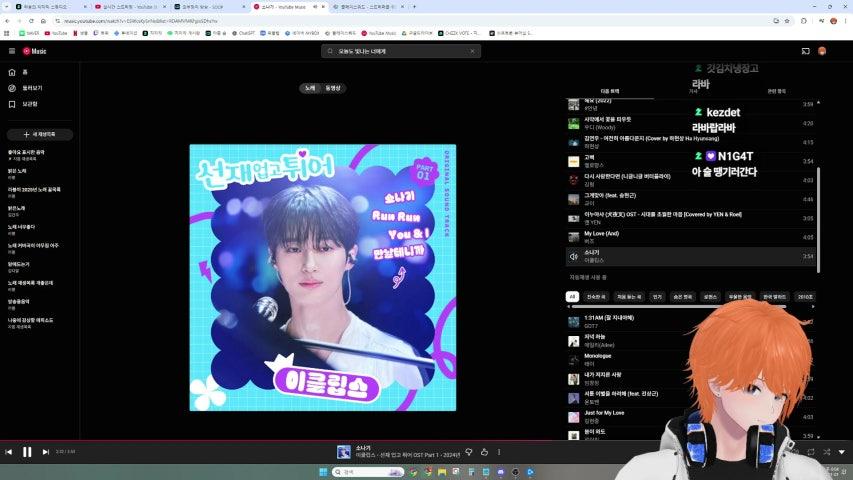Switch to the YouTube streaming browser tab
This screenshot has width=853, height=480.
(x=129, y=7)
